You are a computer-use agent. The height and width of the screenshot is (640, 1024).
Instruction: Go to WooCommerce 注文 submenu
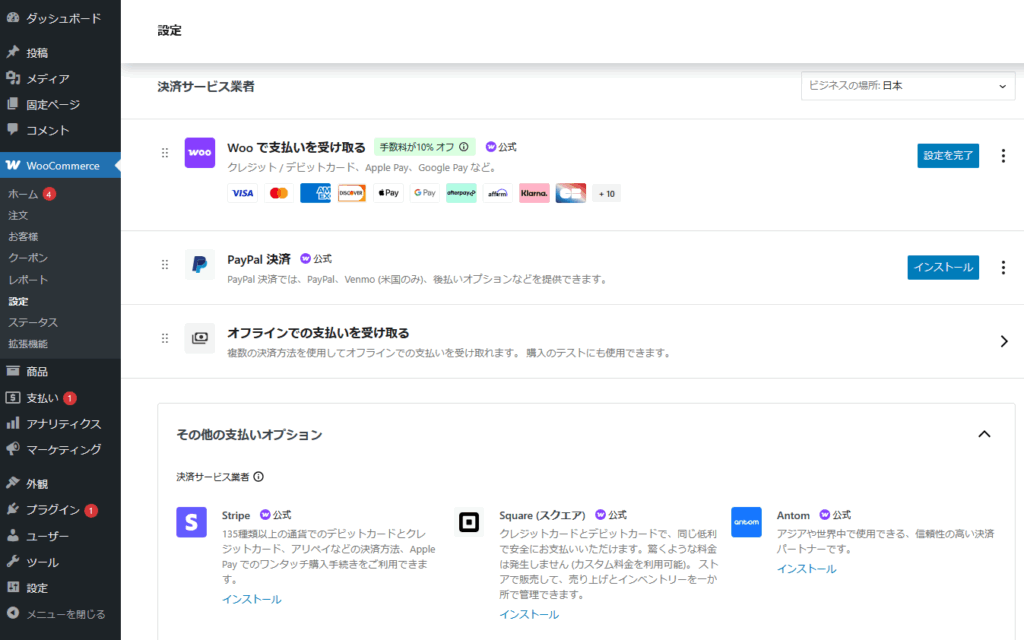[18, 216]
